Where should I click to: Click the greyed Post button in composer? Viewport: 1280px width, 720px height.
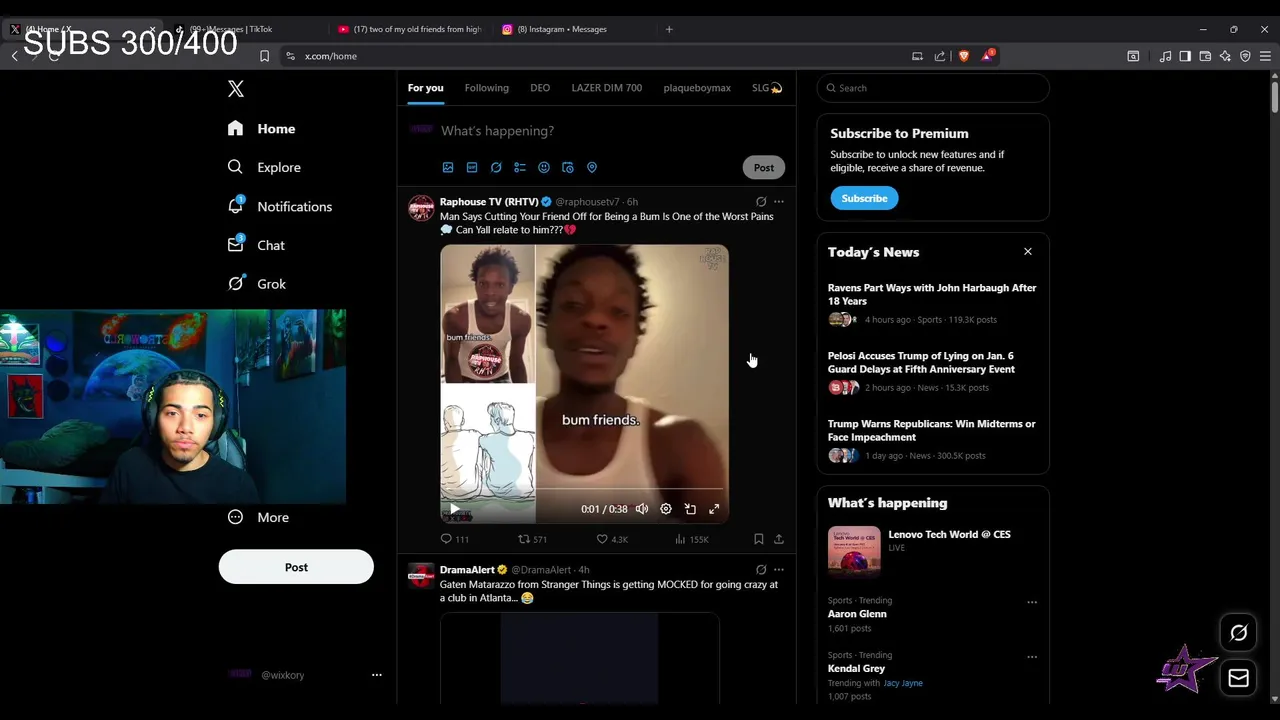[x=764, y=168]
